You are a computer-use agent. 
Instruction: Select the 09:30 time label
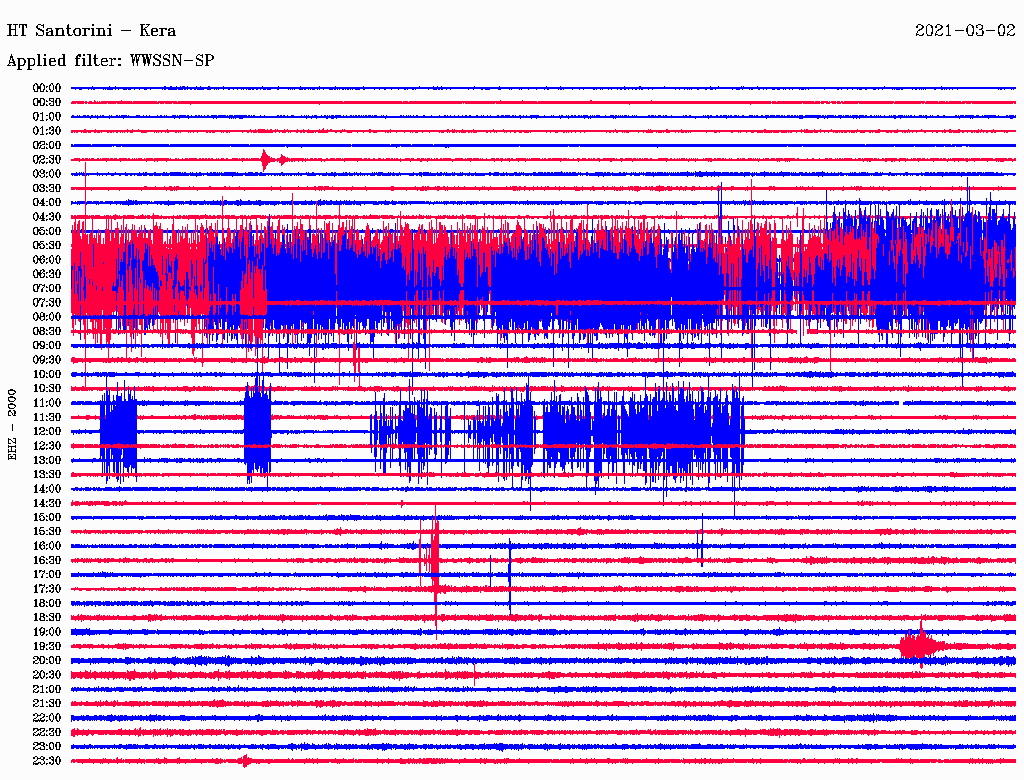point(47,360)
